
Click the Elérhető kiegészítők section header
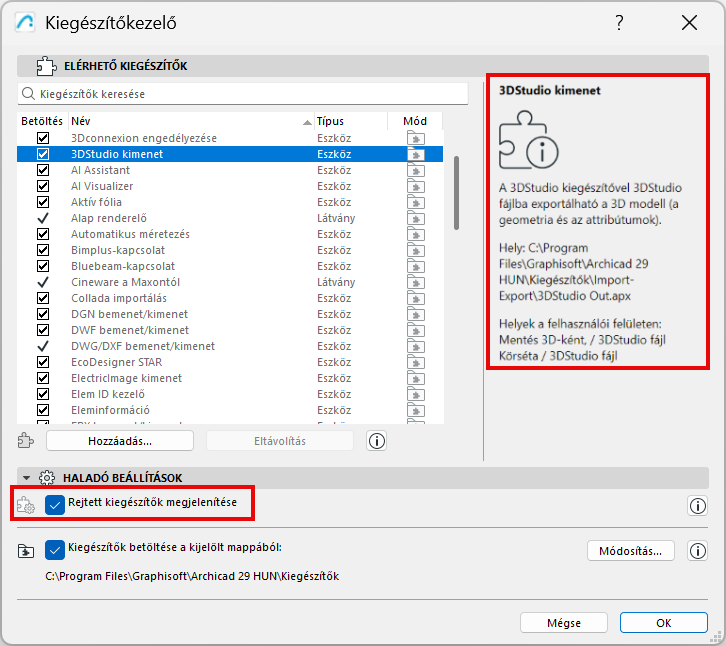pyautogui.click(x=363, y=66)
